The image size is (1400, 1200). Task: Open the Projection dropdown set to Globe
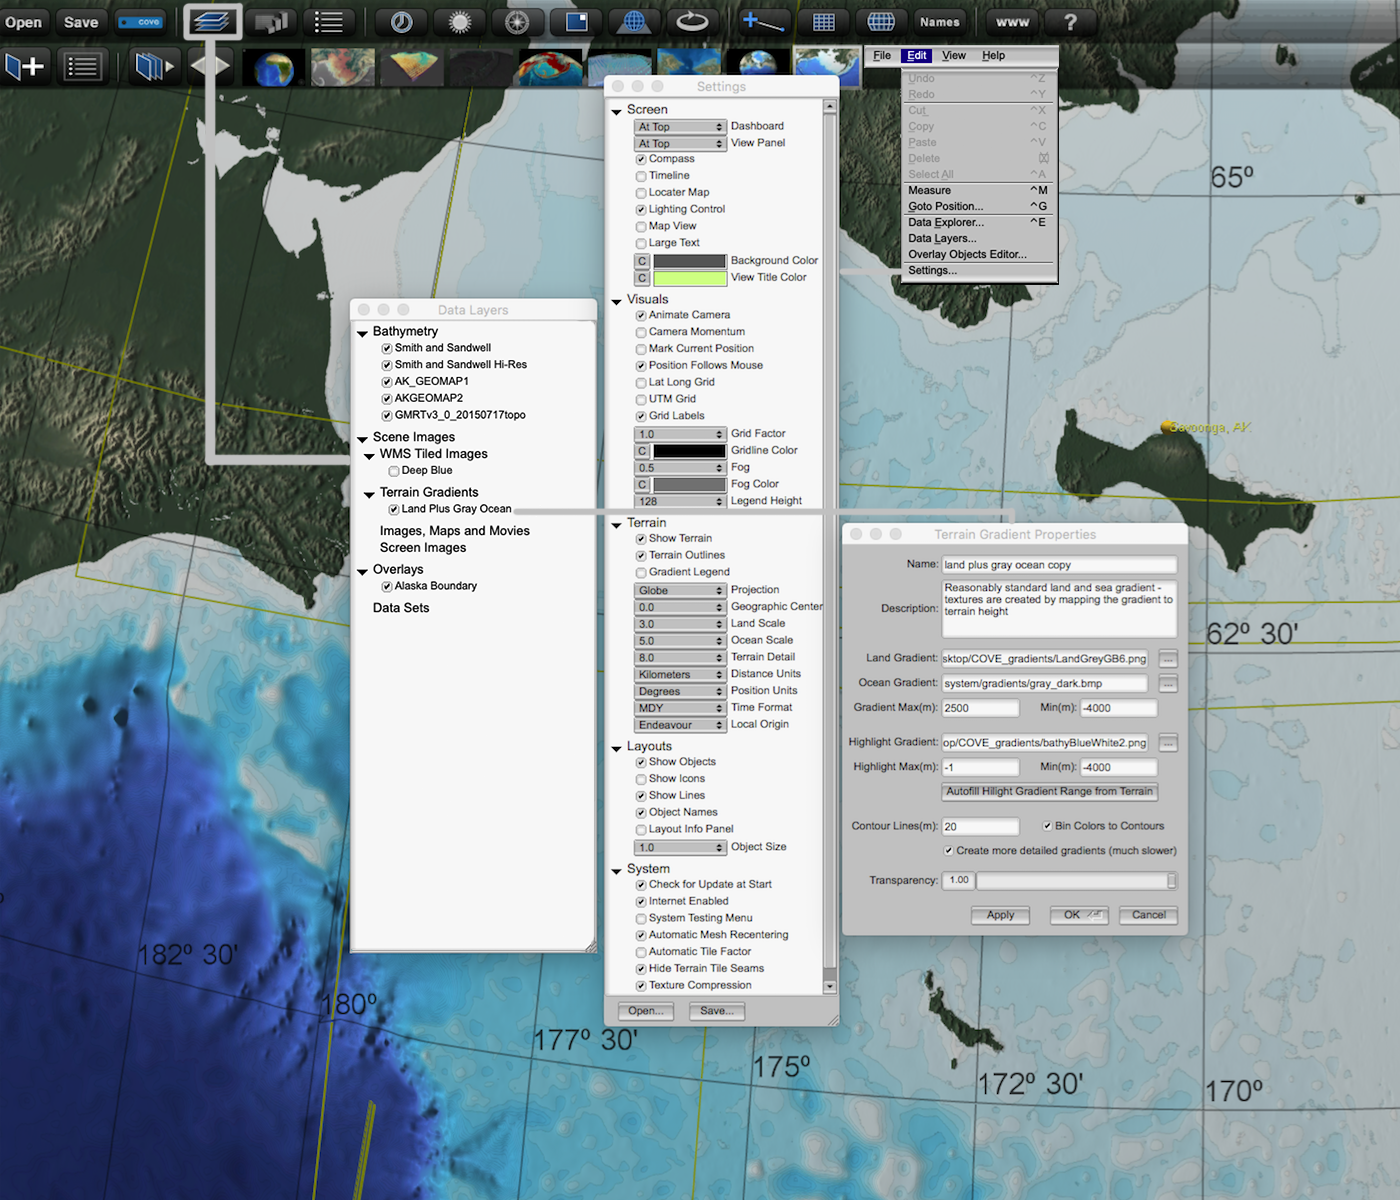pyautogui.click(x=680, y=591)
